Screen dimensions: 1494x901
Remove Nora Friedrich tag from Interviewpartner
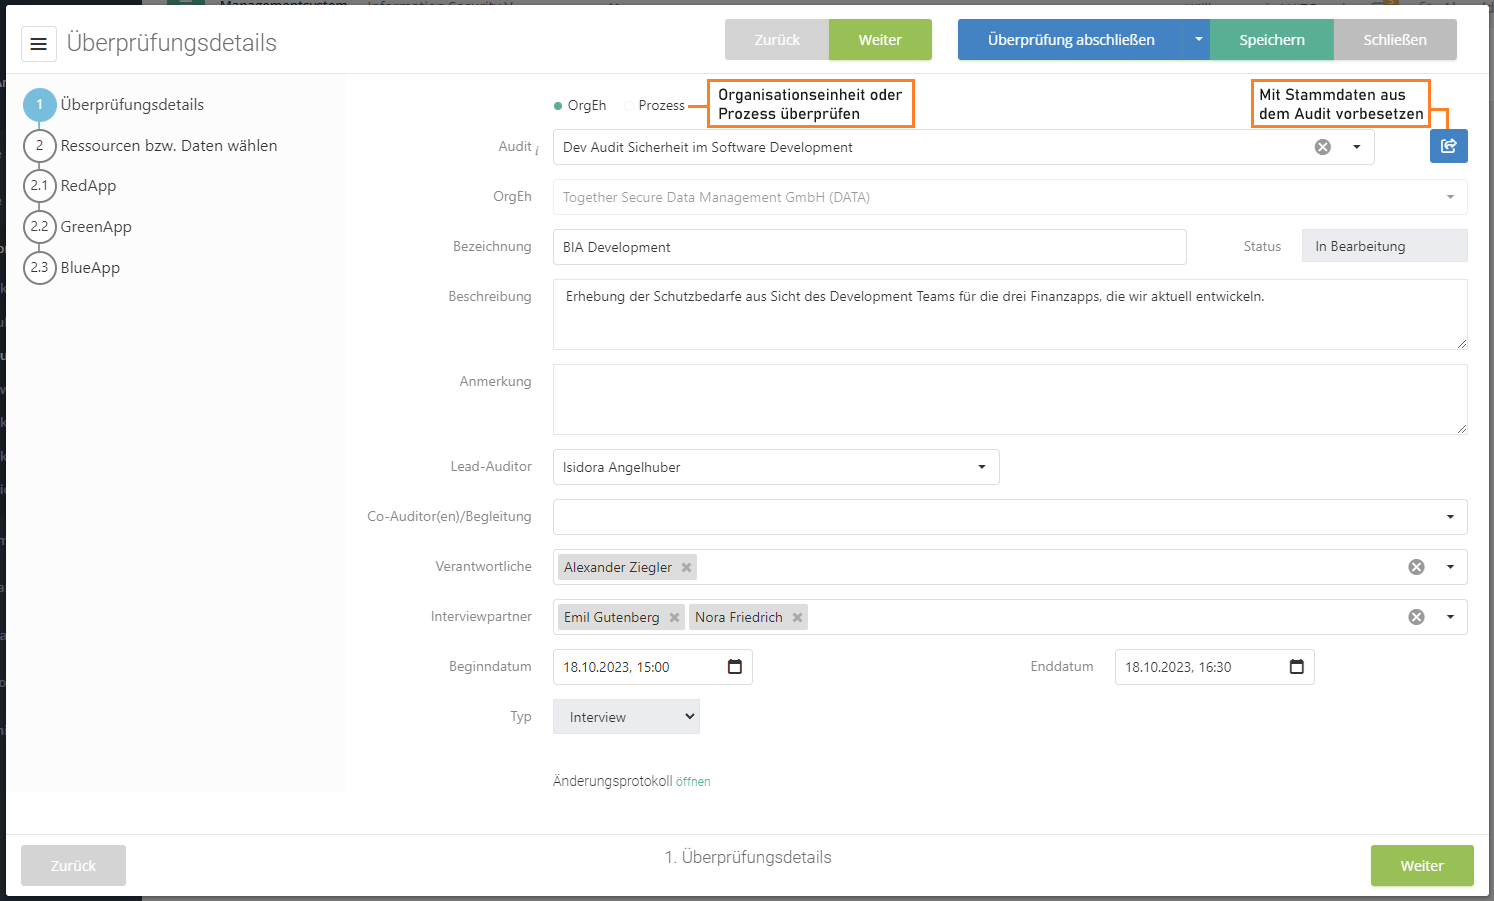click(x=797, y=617)
